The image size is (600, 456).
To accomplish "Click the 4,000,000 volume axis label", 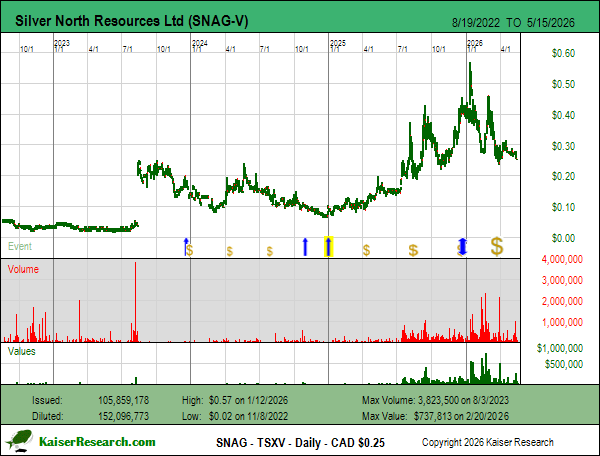I will click(x=562, y=259).
